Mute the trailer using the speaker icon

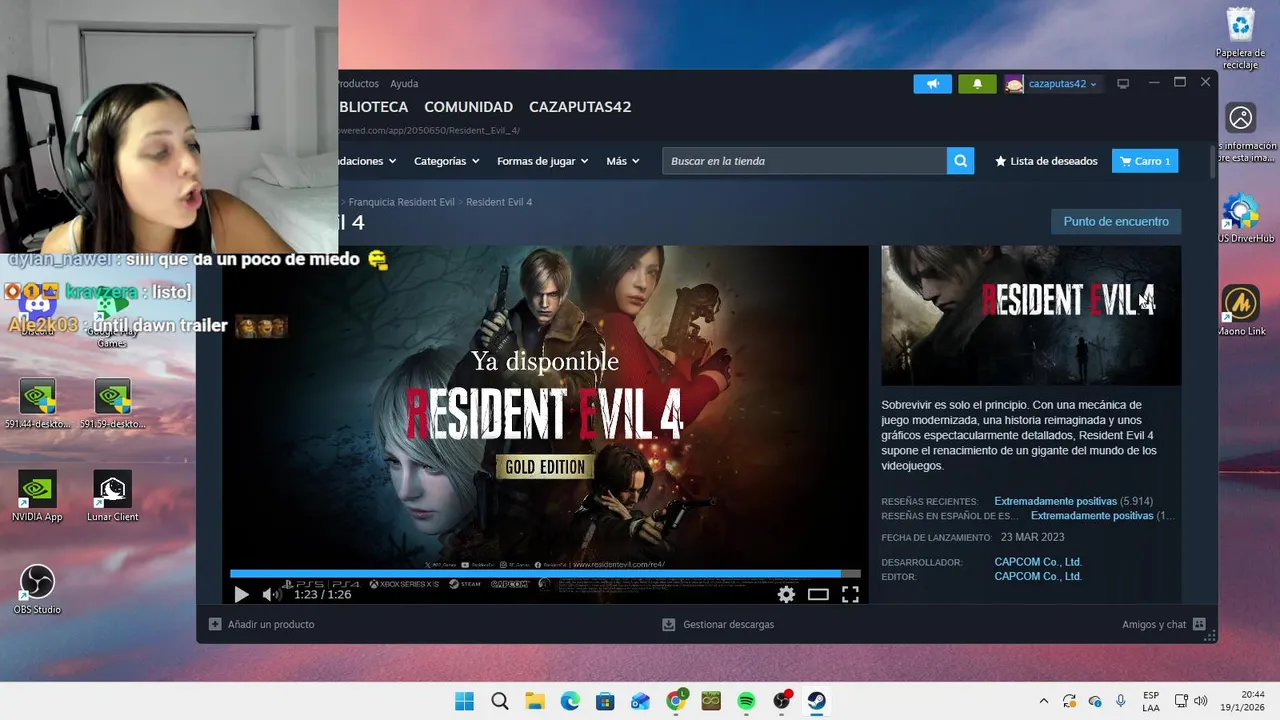point(271,594)
